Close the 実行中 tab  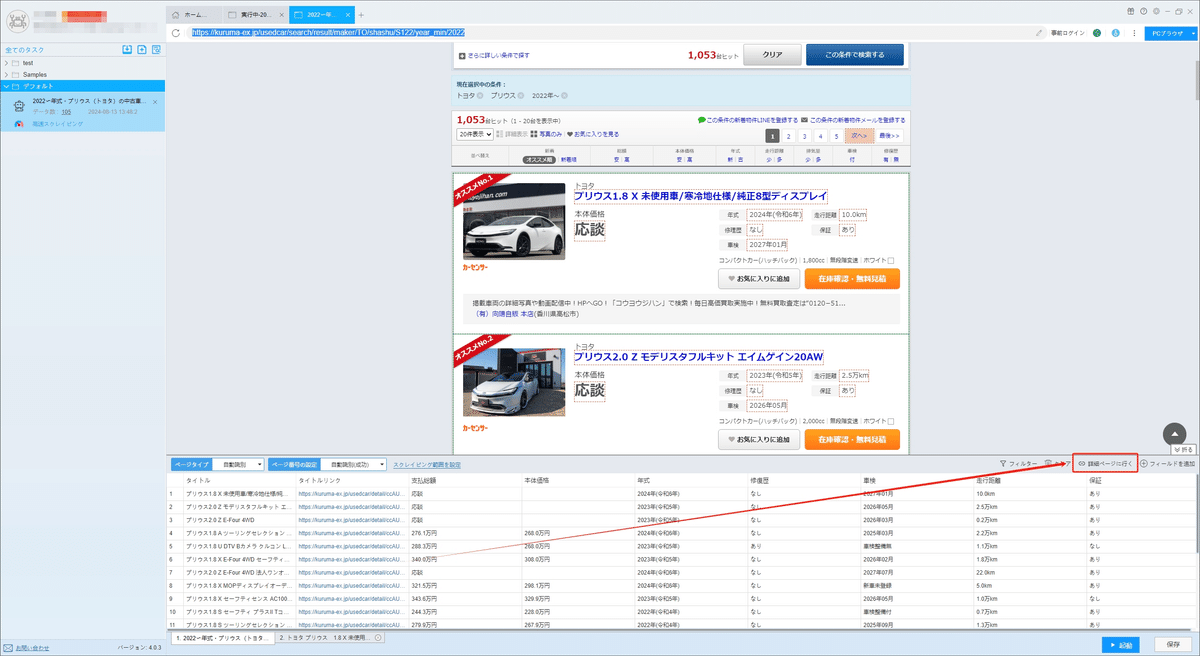coord(283,15)
